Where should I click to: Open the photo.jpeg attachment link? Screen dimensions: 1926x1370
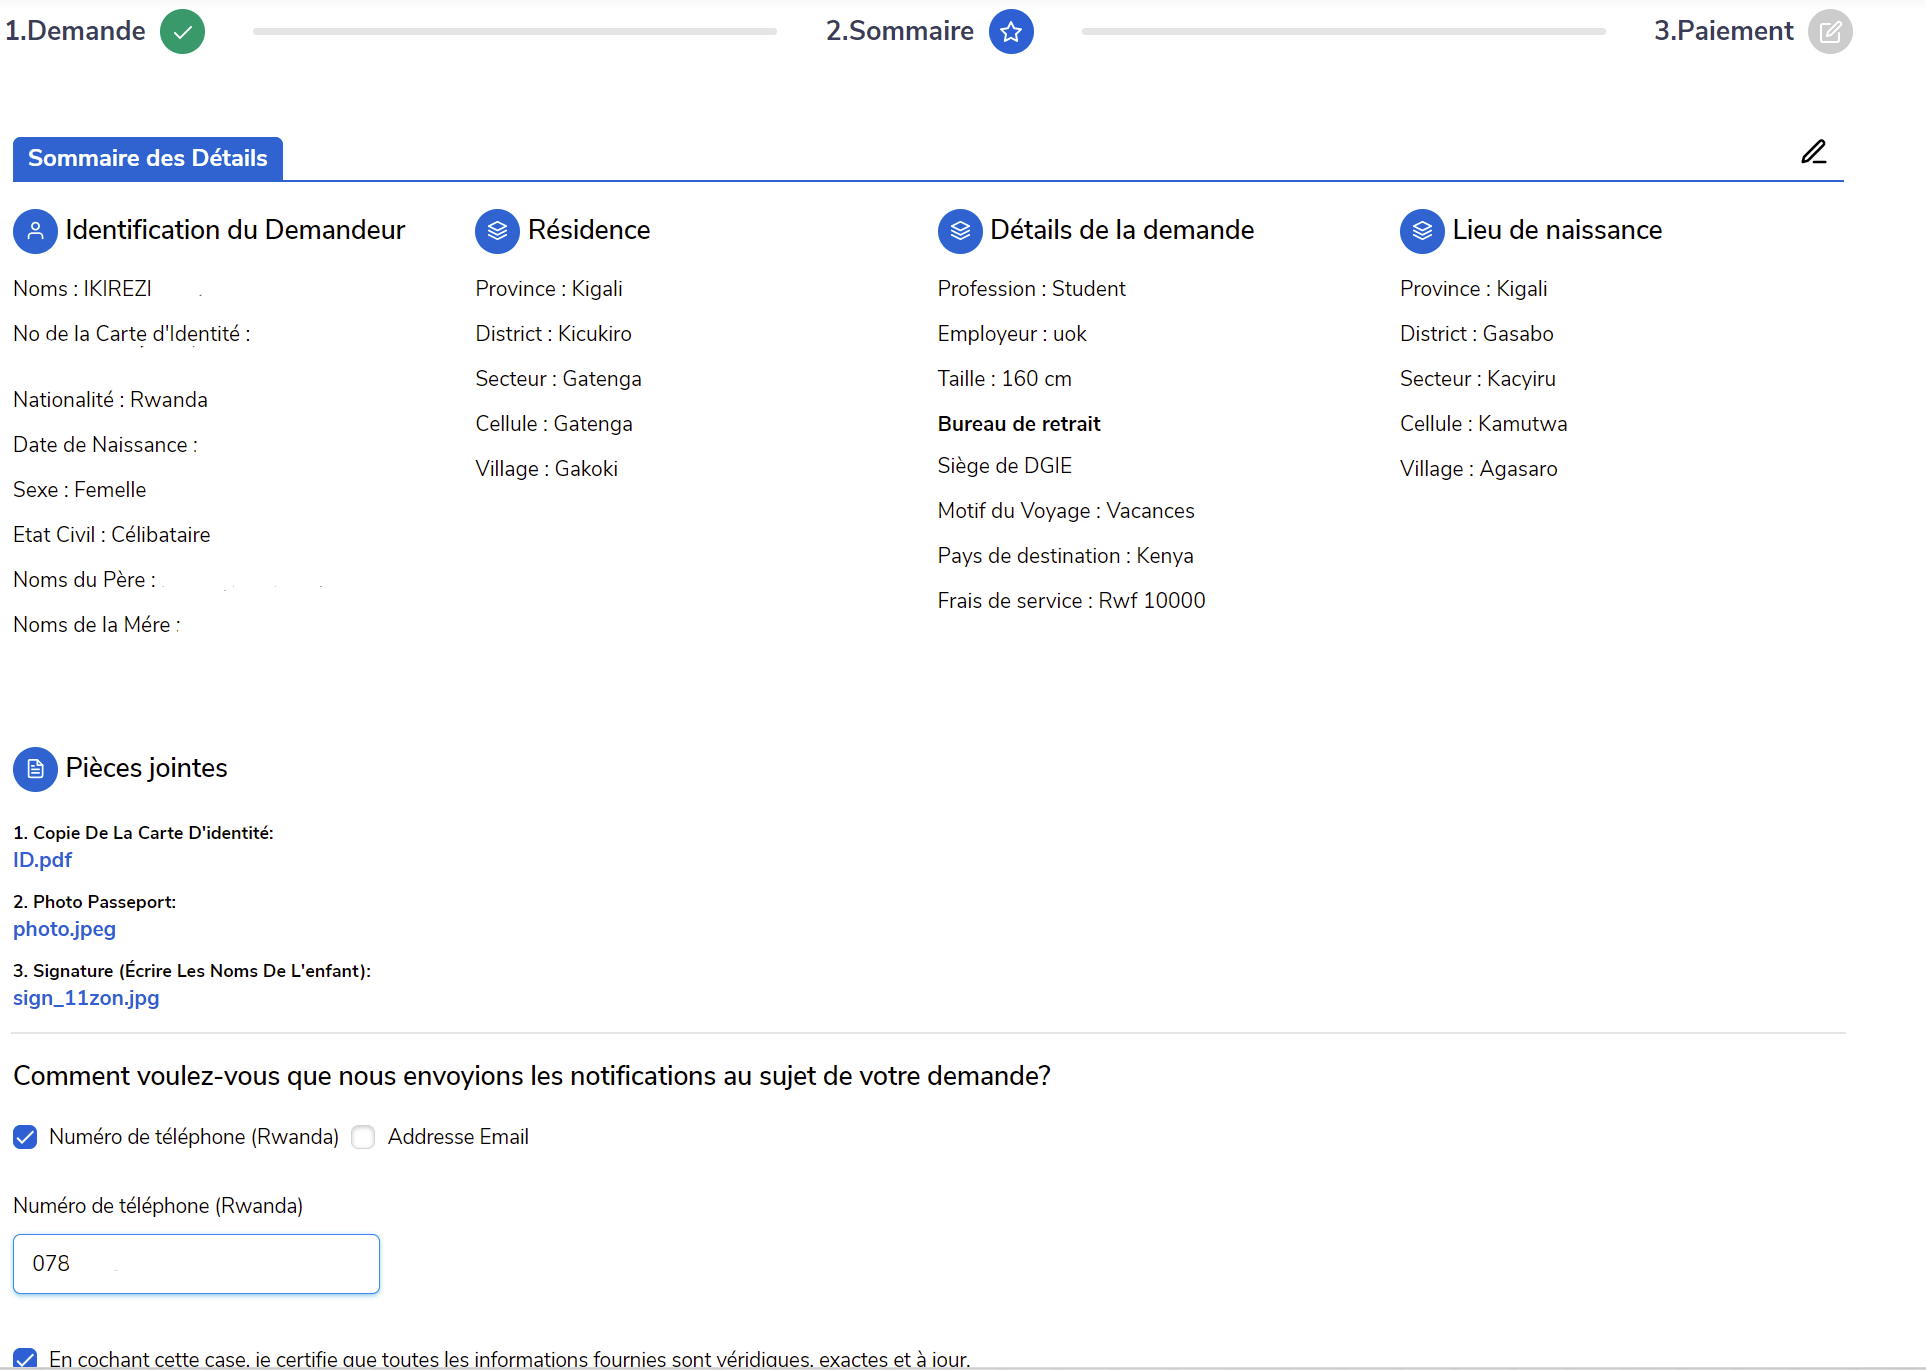click(x=64, y=929)
